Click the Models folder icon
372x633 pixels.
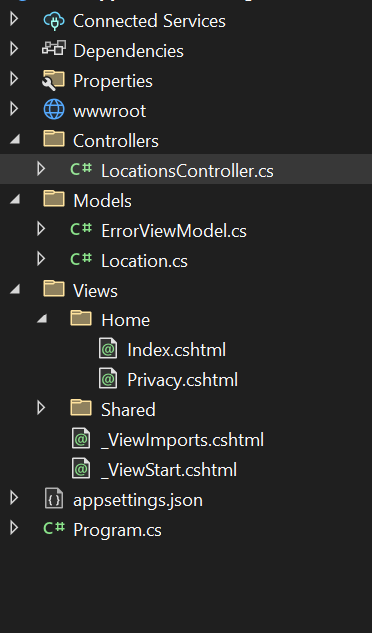(54, 199)
